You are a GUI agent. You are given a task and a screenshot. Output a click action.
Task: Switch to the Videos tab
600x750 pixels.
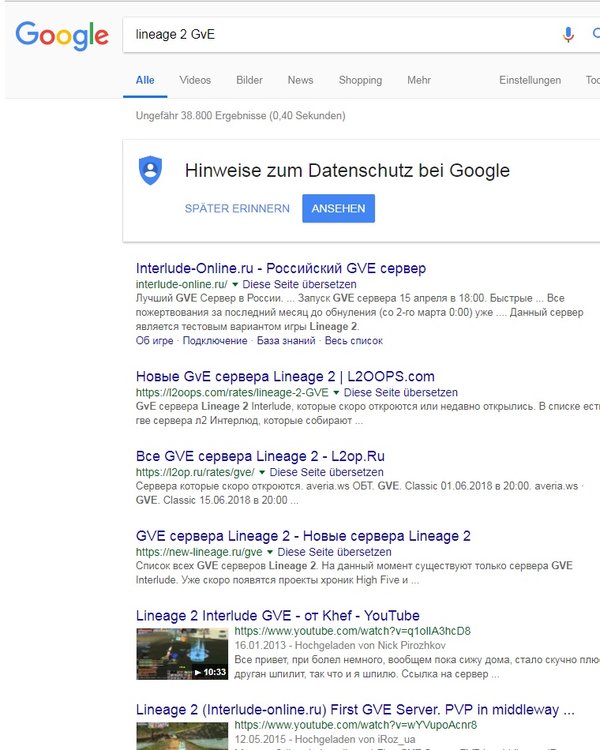pyautogui.click(x=195, y=80)
